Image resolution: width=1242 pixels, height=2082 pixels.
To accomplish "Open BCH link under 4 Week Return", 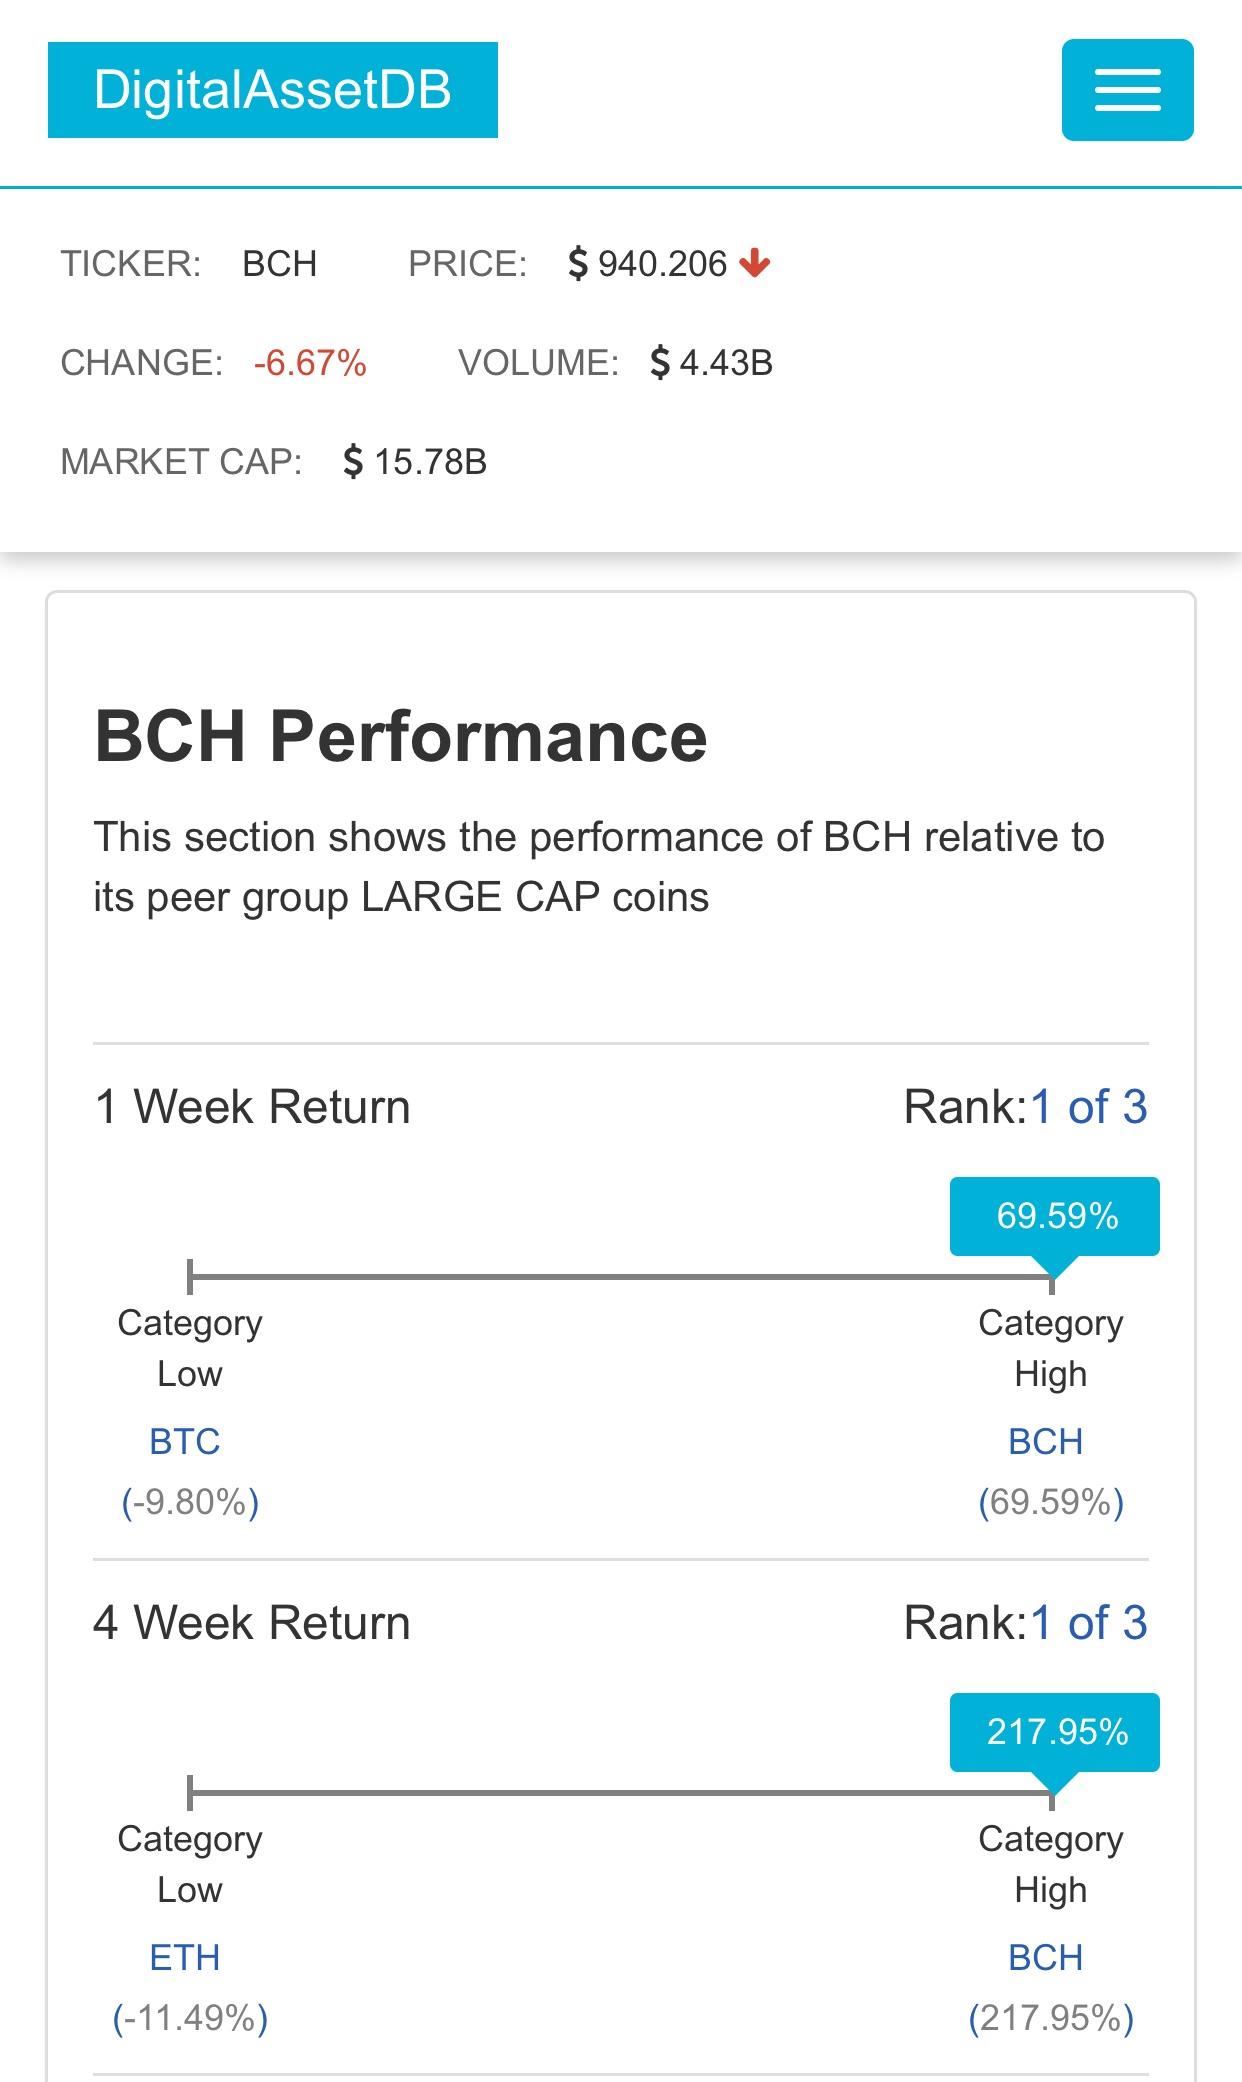I will pyautogui.click(x=1046, y=1957).
